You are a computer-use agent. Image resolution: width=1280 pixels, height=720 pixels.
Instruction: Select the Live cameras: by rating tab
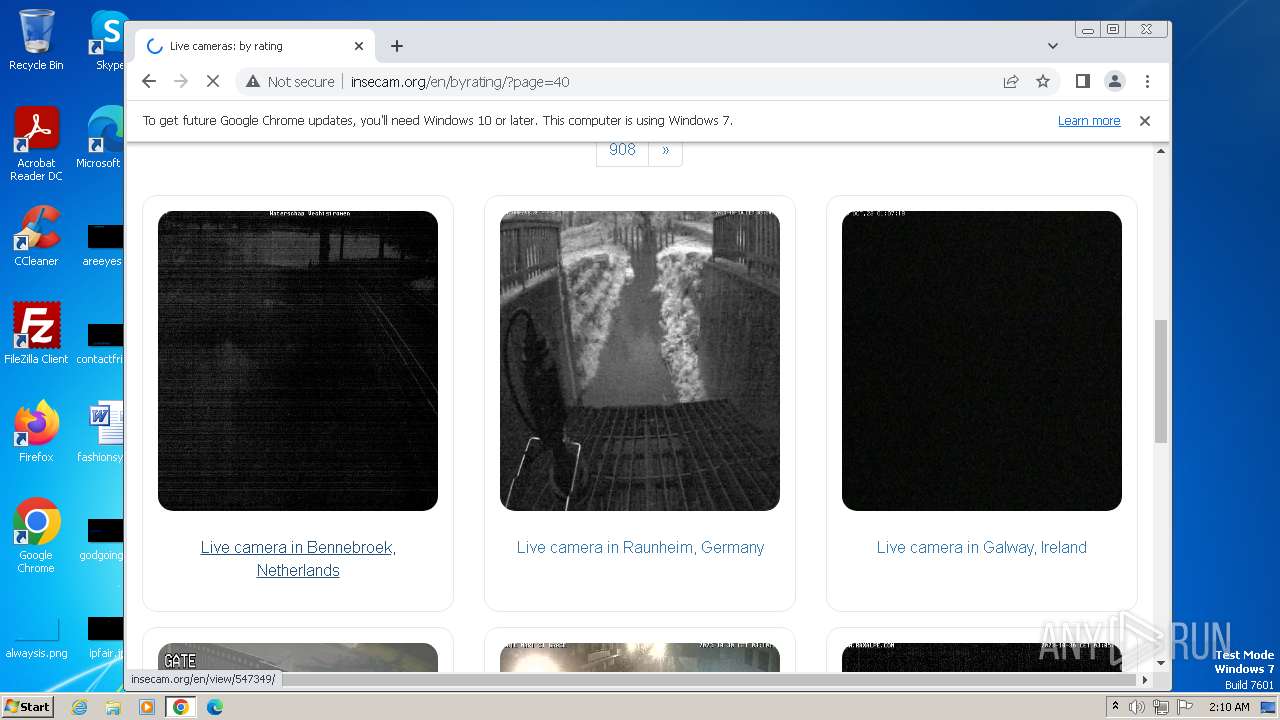click(255, 46)
